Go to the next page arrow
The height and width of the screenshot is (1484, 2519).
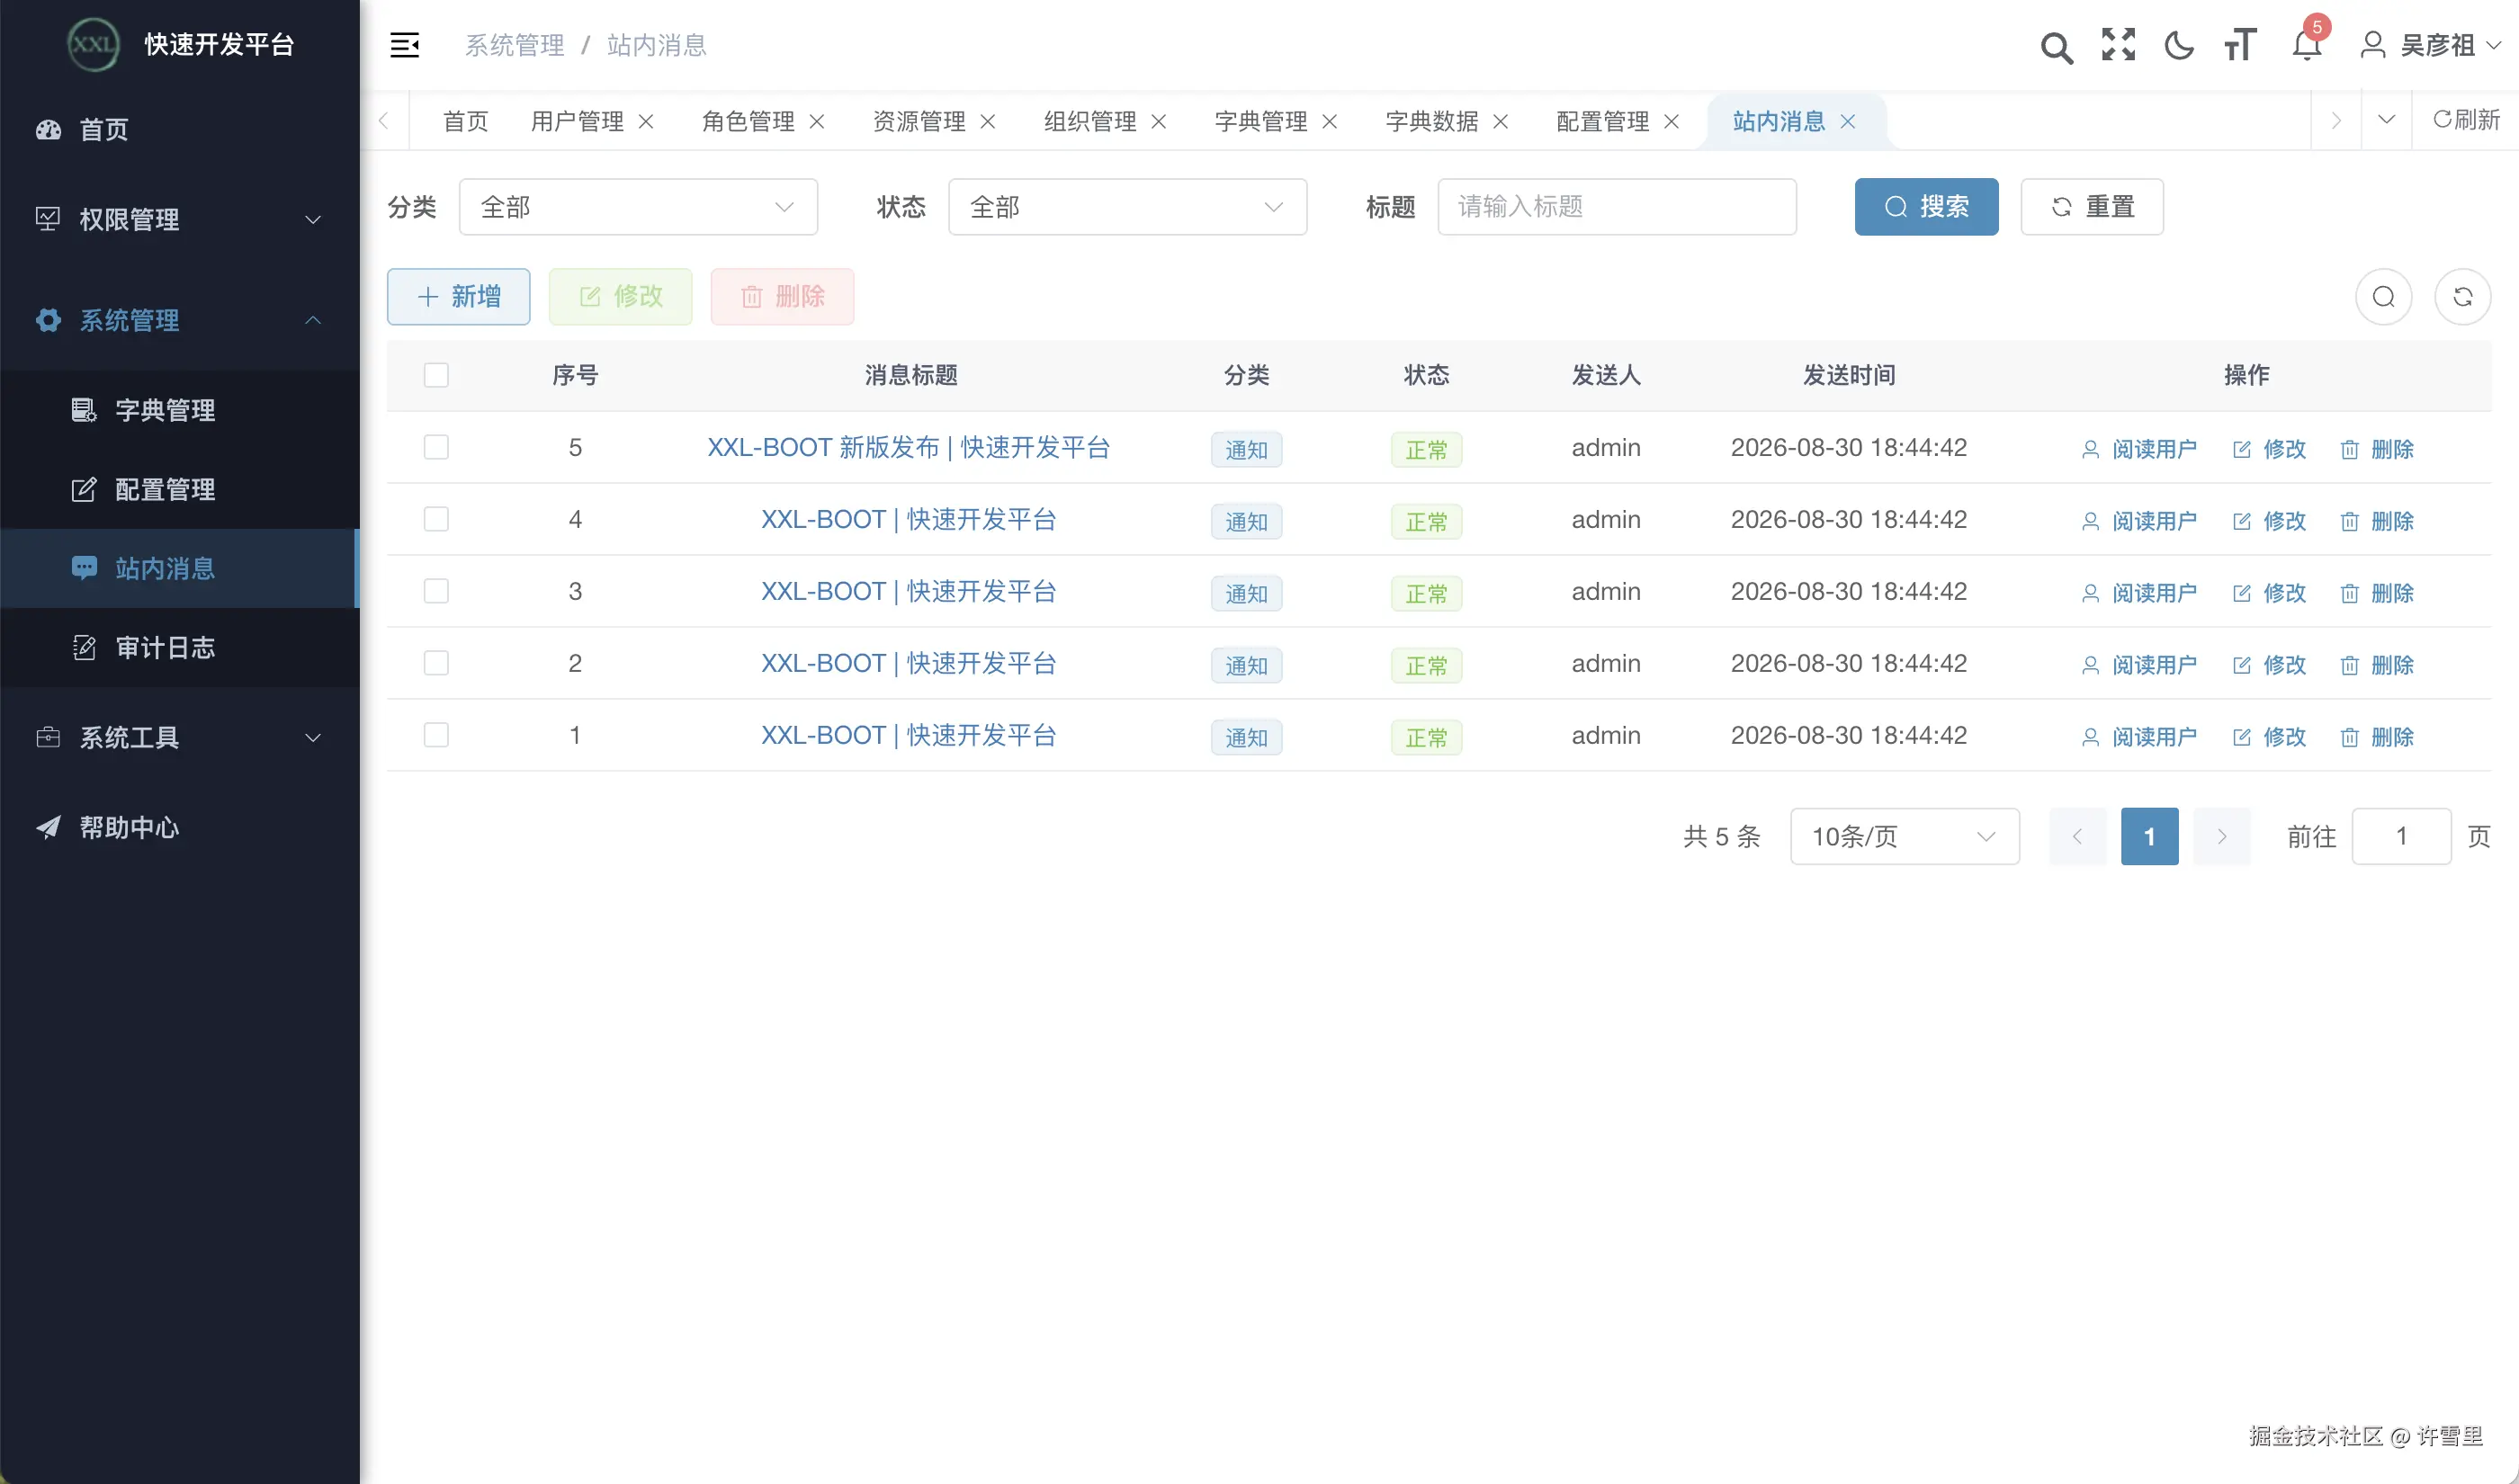click(2222, 836)
